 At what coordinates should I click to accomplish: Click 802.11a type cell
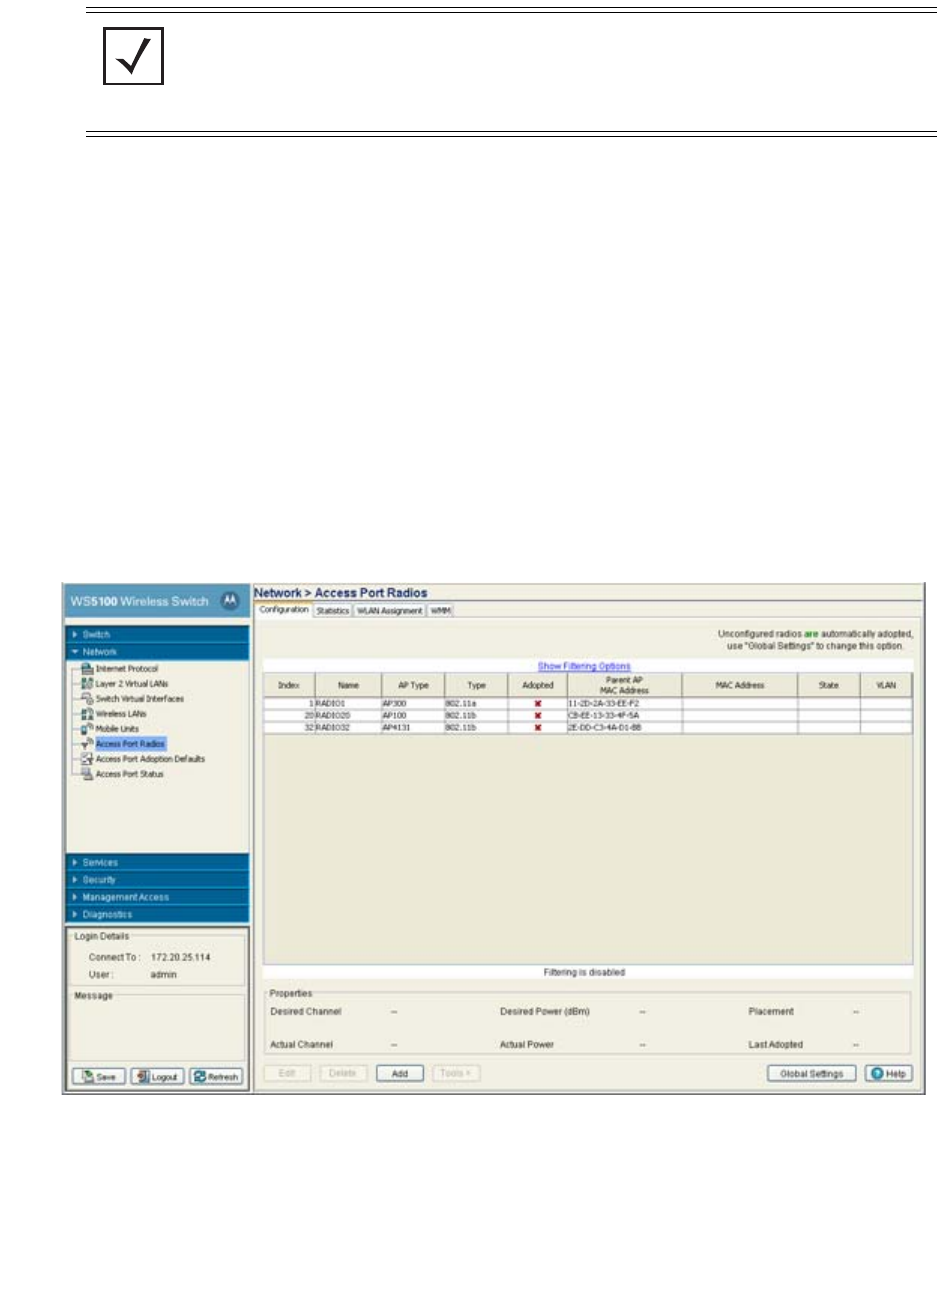(x=477, y=704)
